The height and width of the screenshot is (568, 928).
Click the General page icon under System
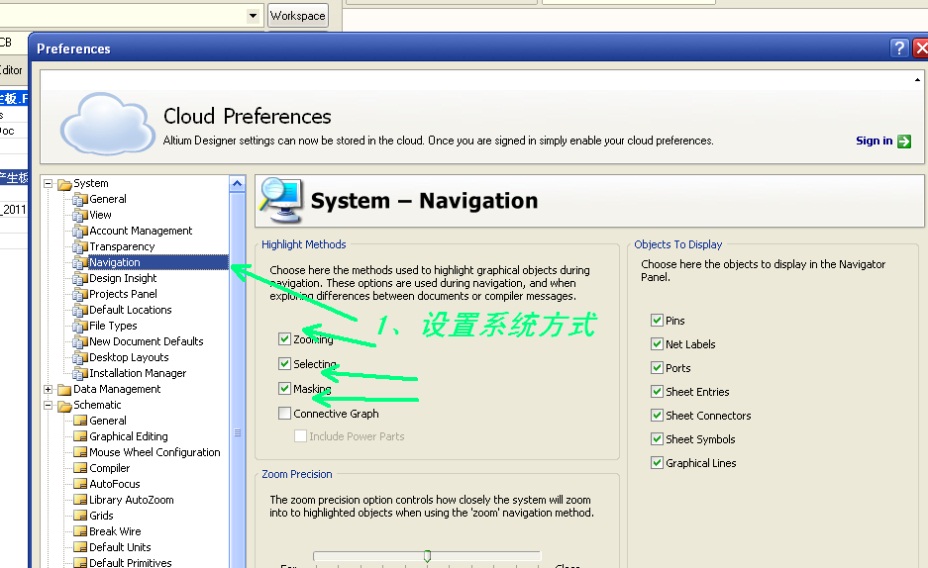[x=80, y=199]
